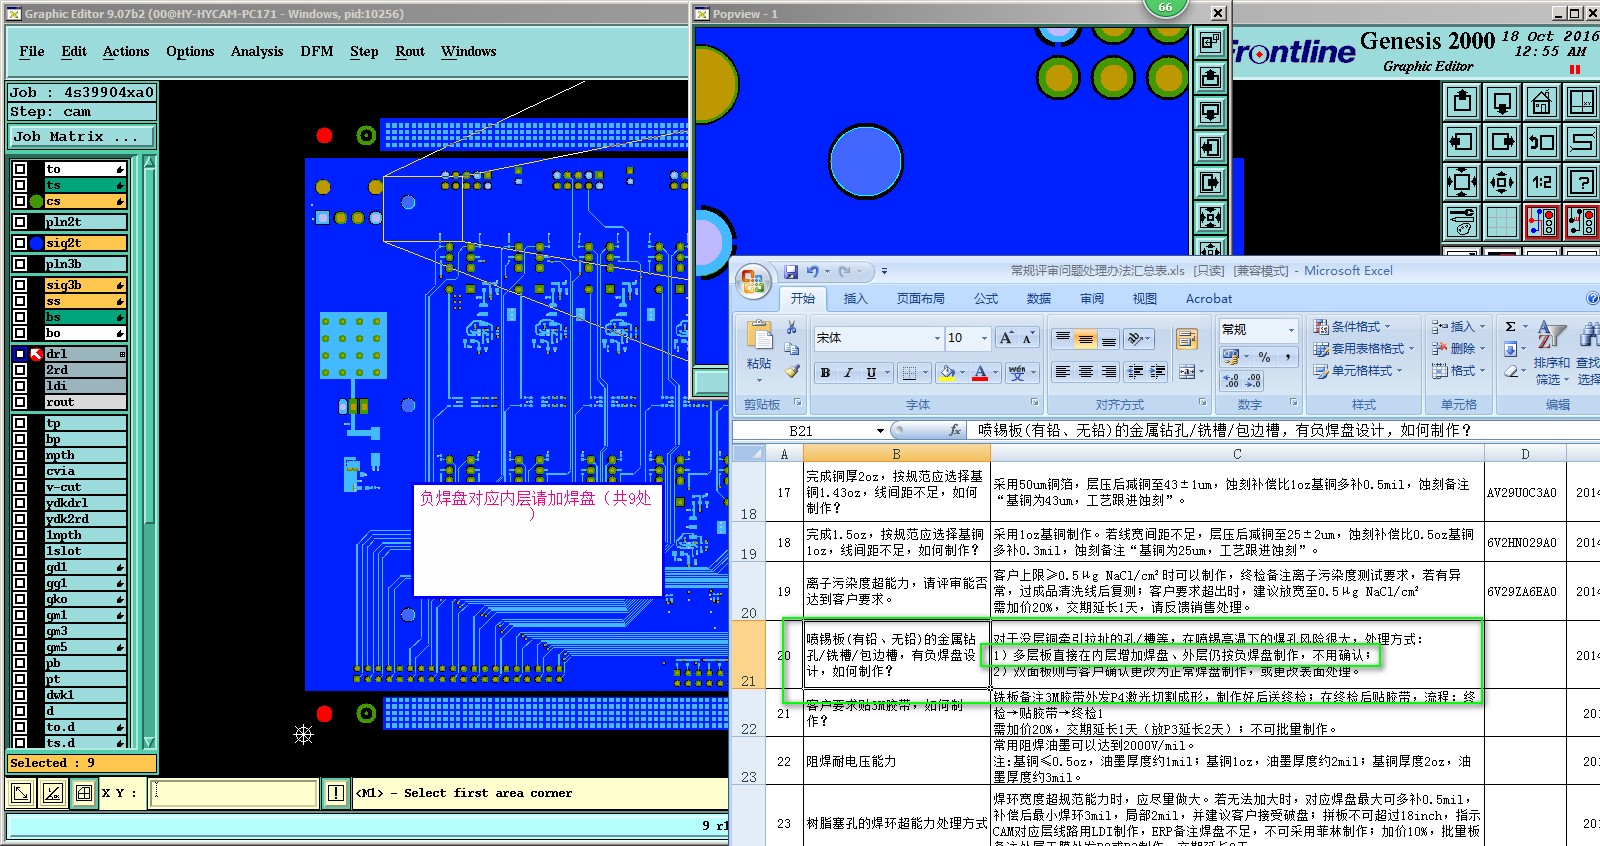Click the Job Matrix button
The height and width of the screenshot is (846, 1600).
tap(83, 137)
